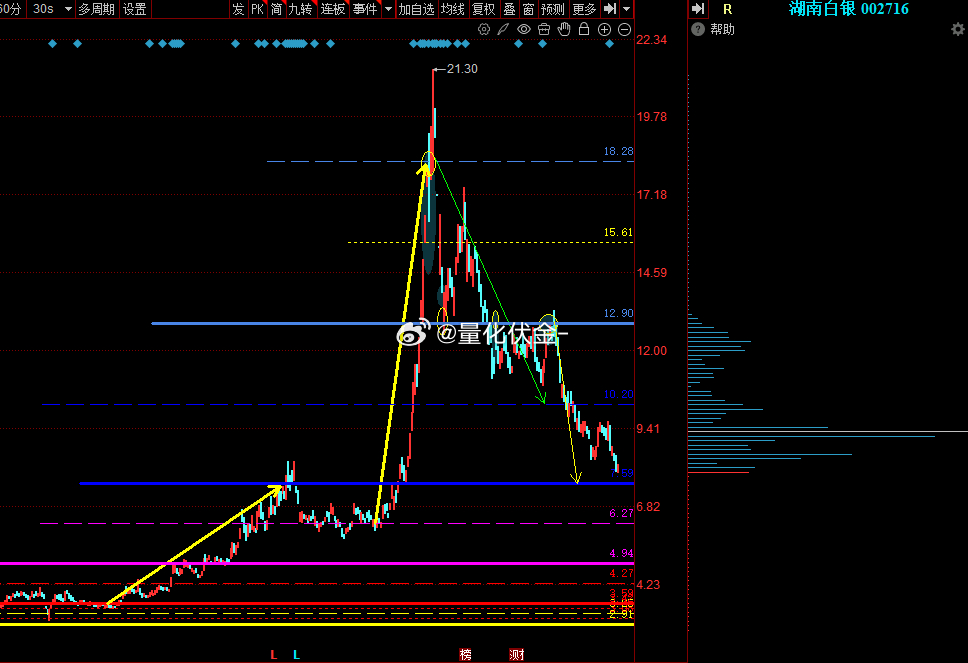
Task: Click the 12.90 horizontal line label
Action: 618,313
